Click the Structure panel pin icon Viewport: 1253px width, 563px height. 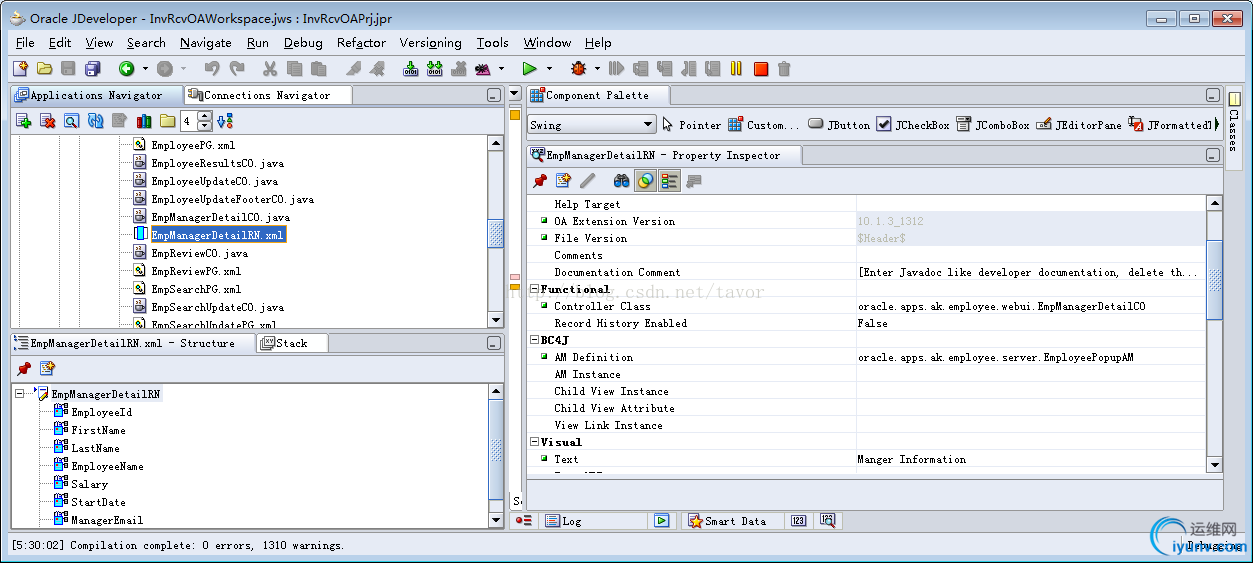click(x=24, y=369)
